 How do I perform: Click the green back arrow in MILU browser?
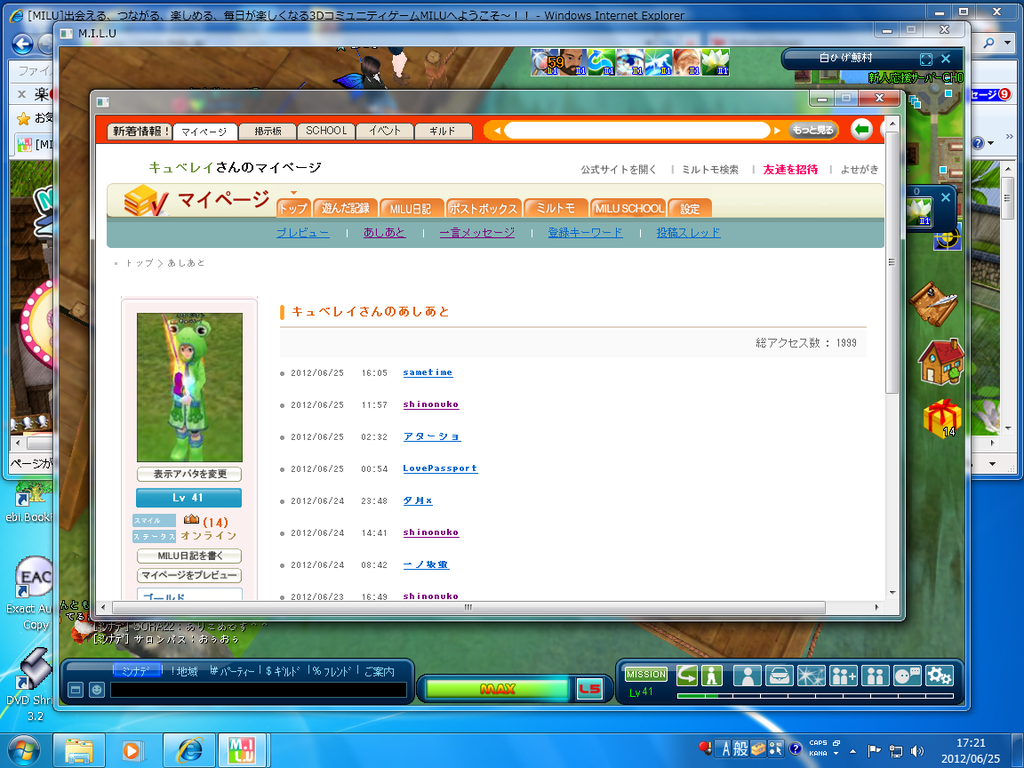[861, 130]
